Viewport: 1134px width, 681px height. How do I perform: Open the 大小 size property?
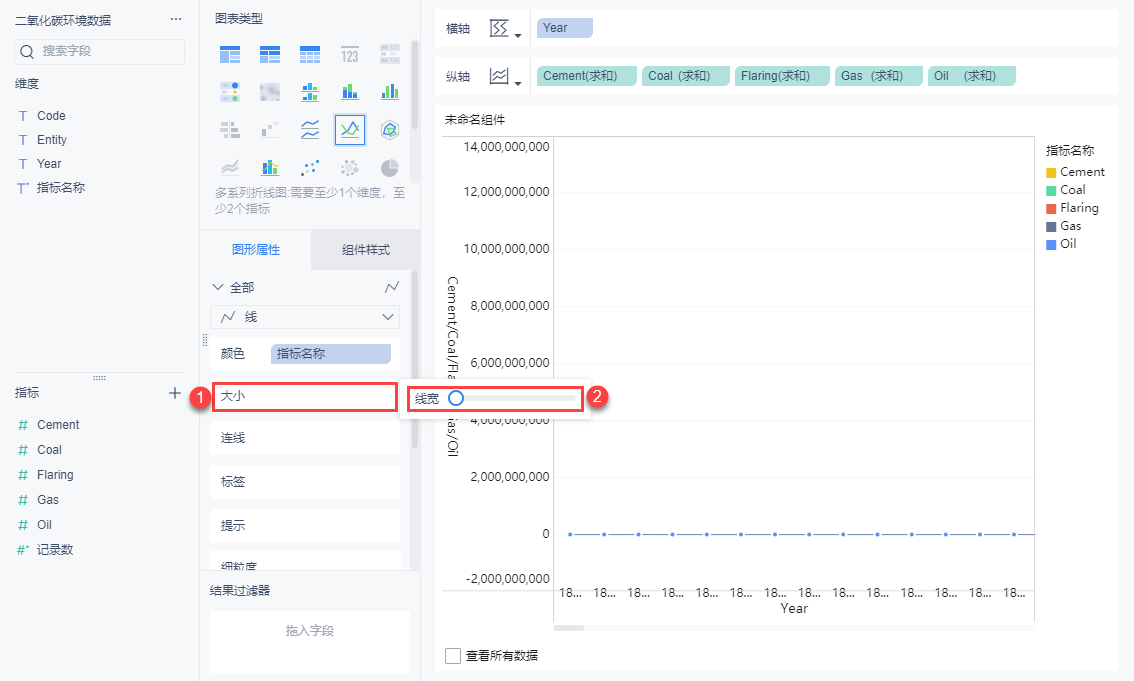click(x=304, y=397)
